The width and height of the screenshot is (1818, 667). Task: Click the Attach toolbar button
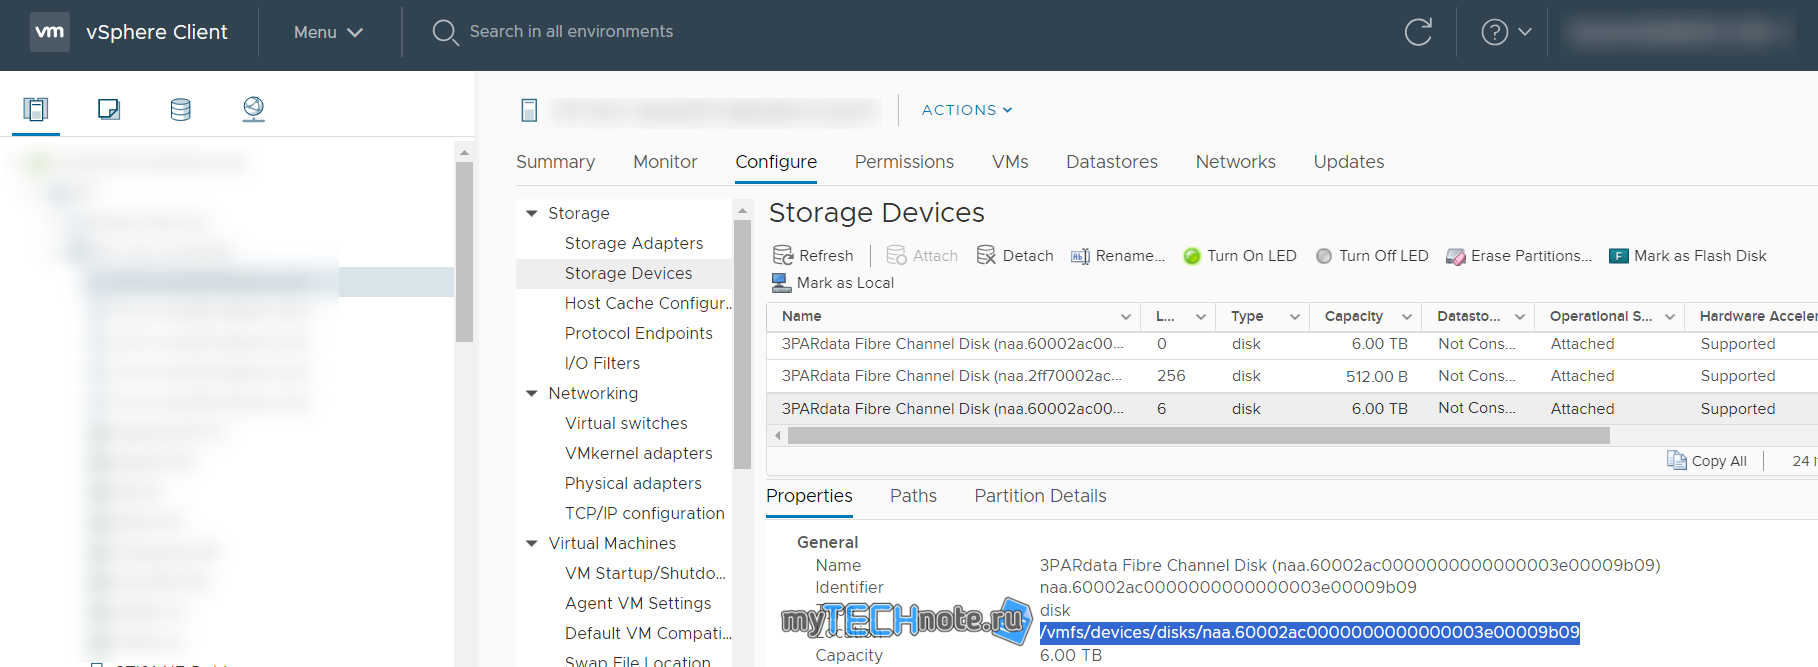[922, 256]
